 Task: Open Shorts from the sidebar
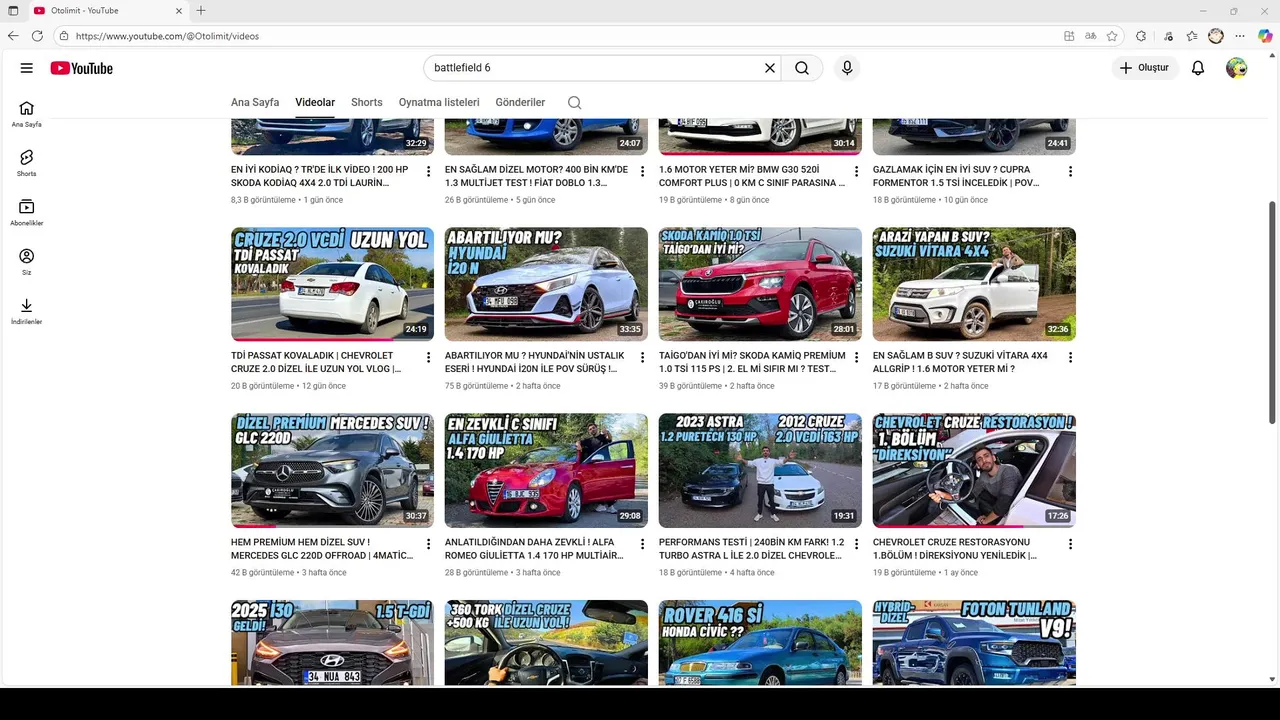point(26,163)
